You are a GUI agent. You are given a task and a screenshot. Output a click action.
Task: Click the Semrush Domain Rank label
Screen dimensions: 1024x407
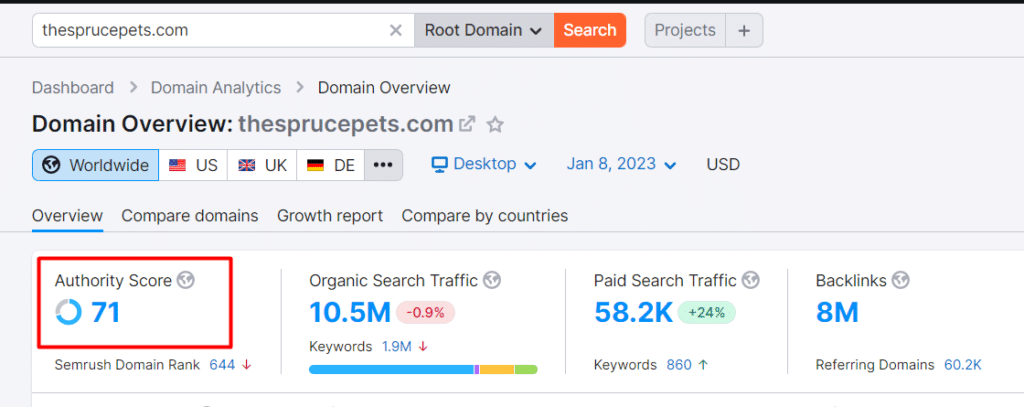pyautogui.click(x=127, y=365)
